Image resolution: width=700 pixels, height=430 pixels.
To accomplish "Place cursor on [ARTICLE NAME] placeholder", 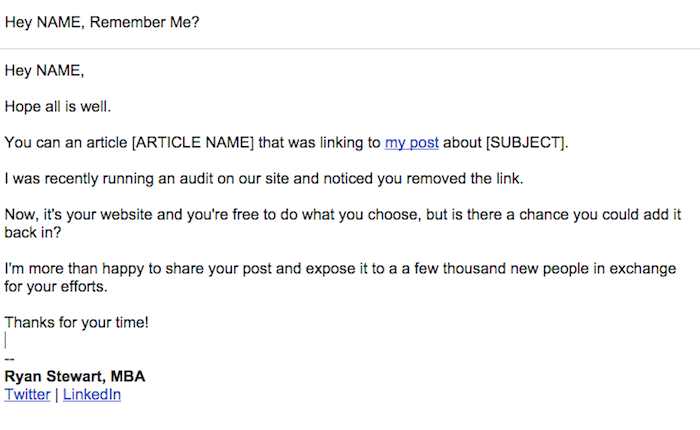I will coord(192,142).
